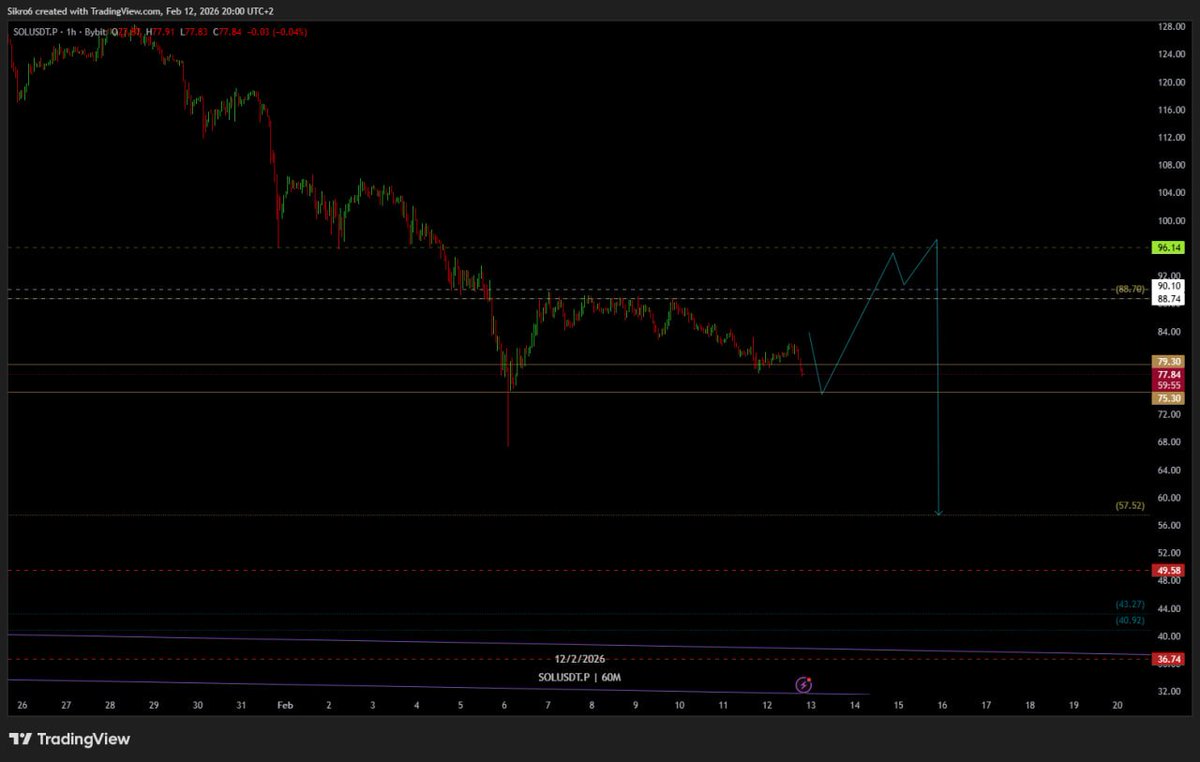Click the '20' date on time axis
The height and width of the screenshot is (762, 1200).
(x=1117, y=705)
